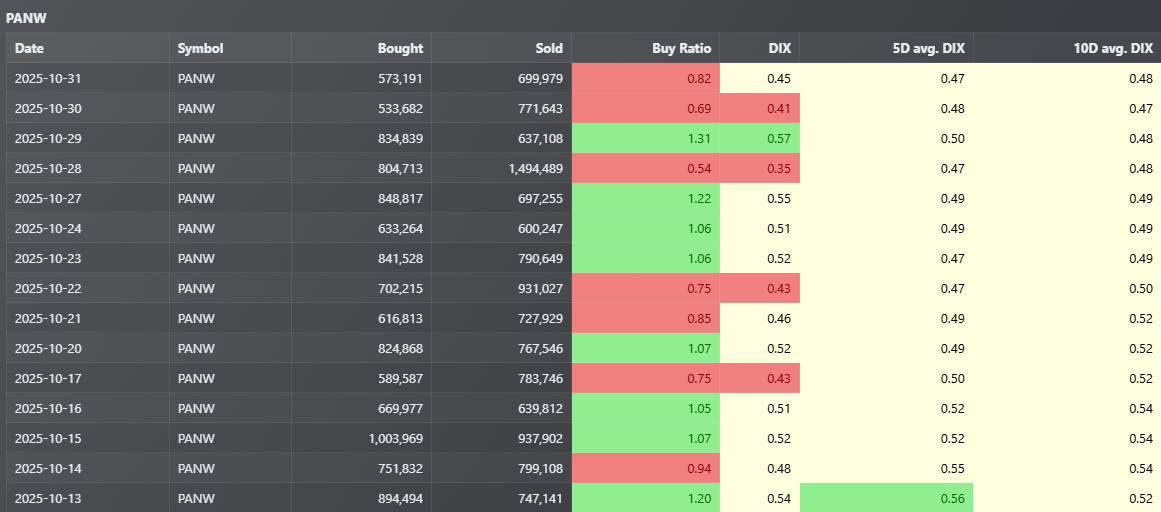Click the green Buy Ratio cell 1.31
Viewport: 1161px width, 512px height.
click(698, 139)
